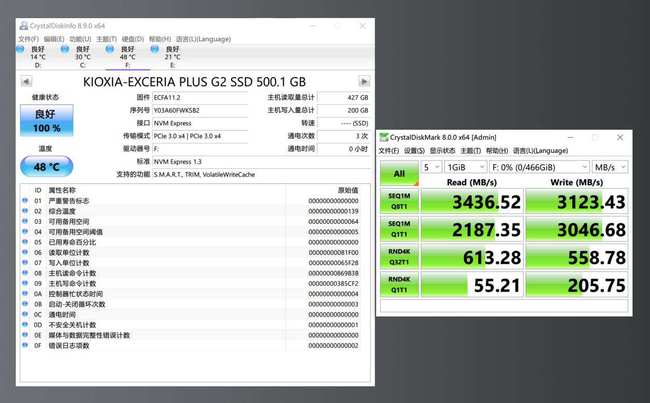Click status dot of attribute 0A 控制器忙状态时间
650x403 pixels.
click(25, 294)
